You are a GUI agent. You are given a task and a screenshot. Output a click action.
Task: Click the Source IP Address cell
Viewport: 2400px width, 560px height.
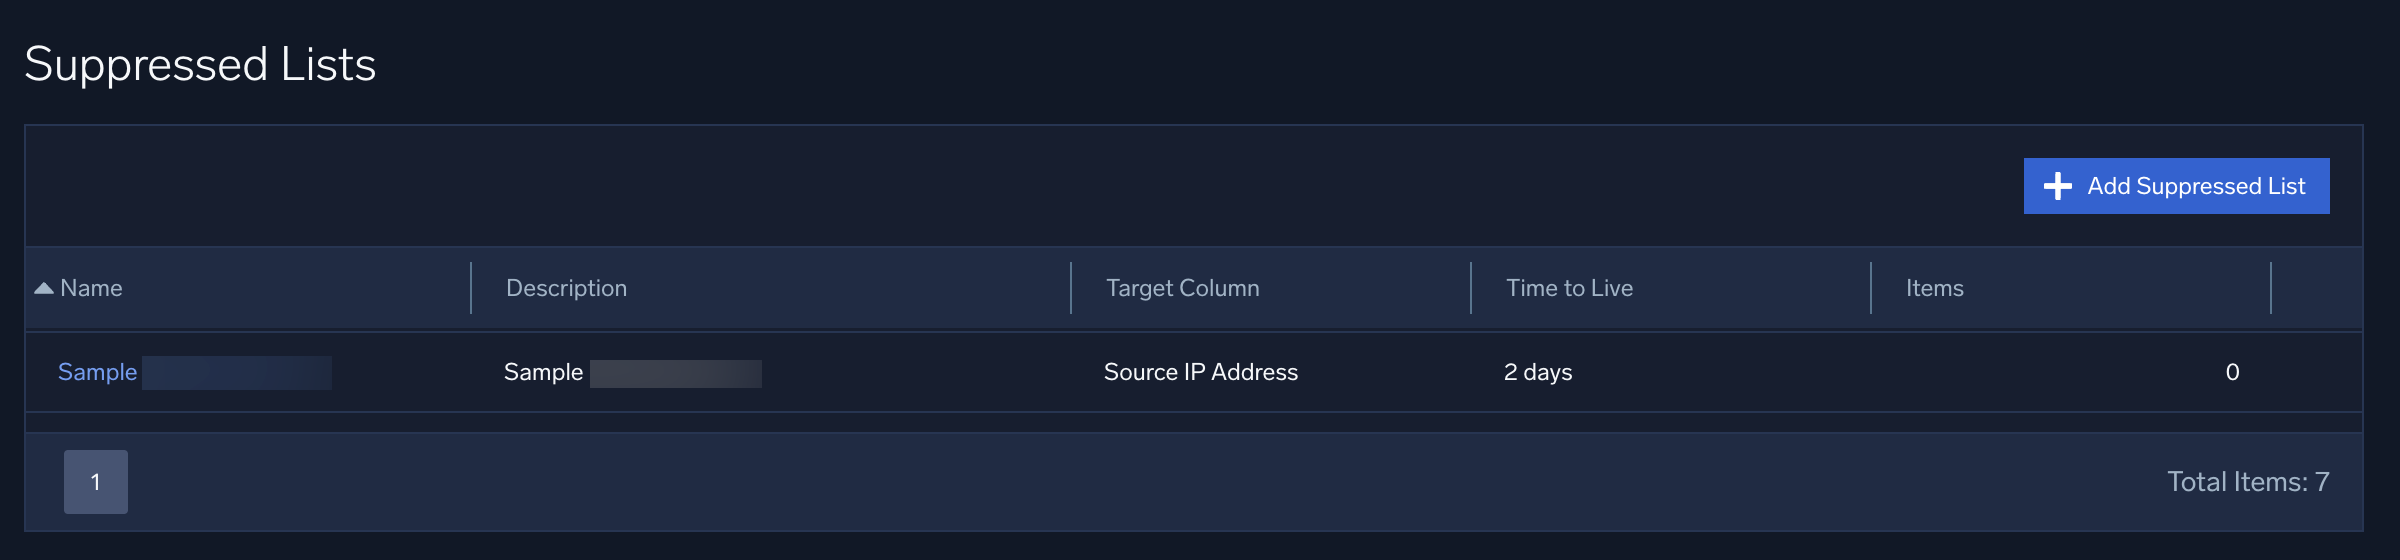coord(1200,372)
